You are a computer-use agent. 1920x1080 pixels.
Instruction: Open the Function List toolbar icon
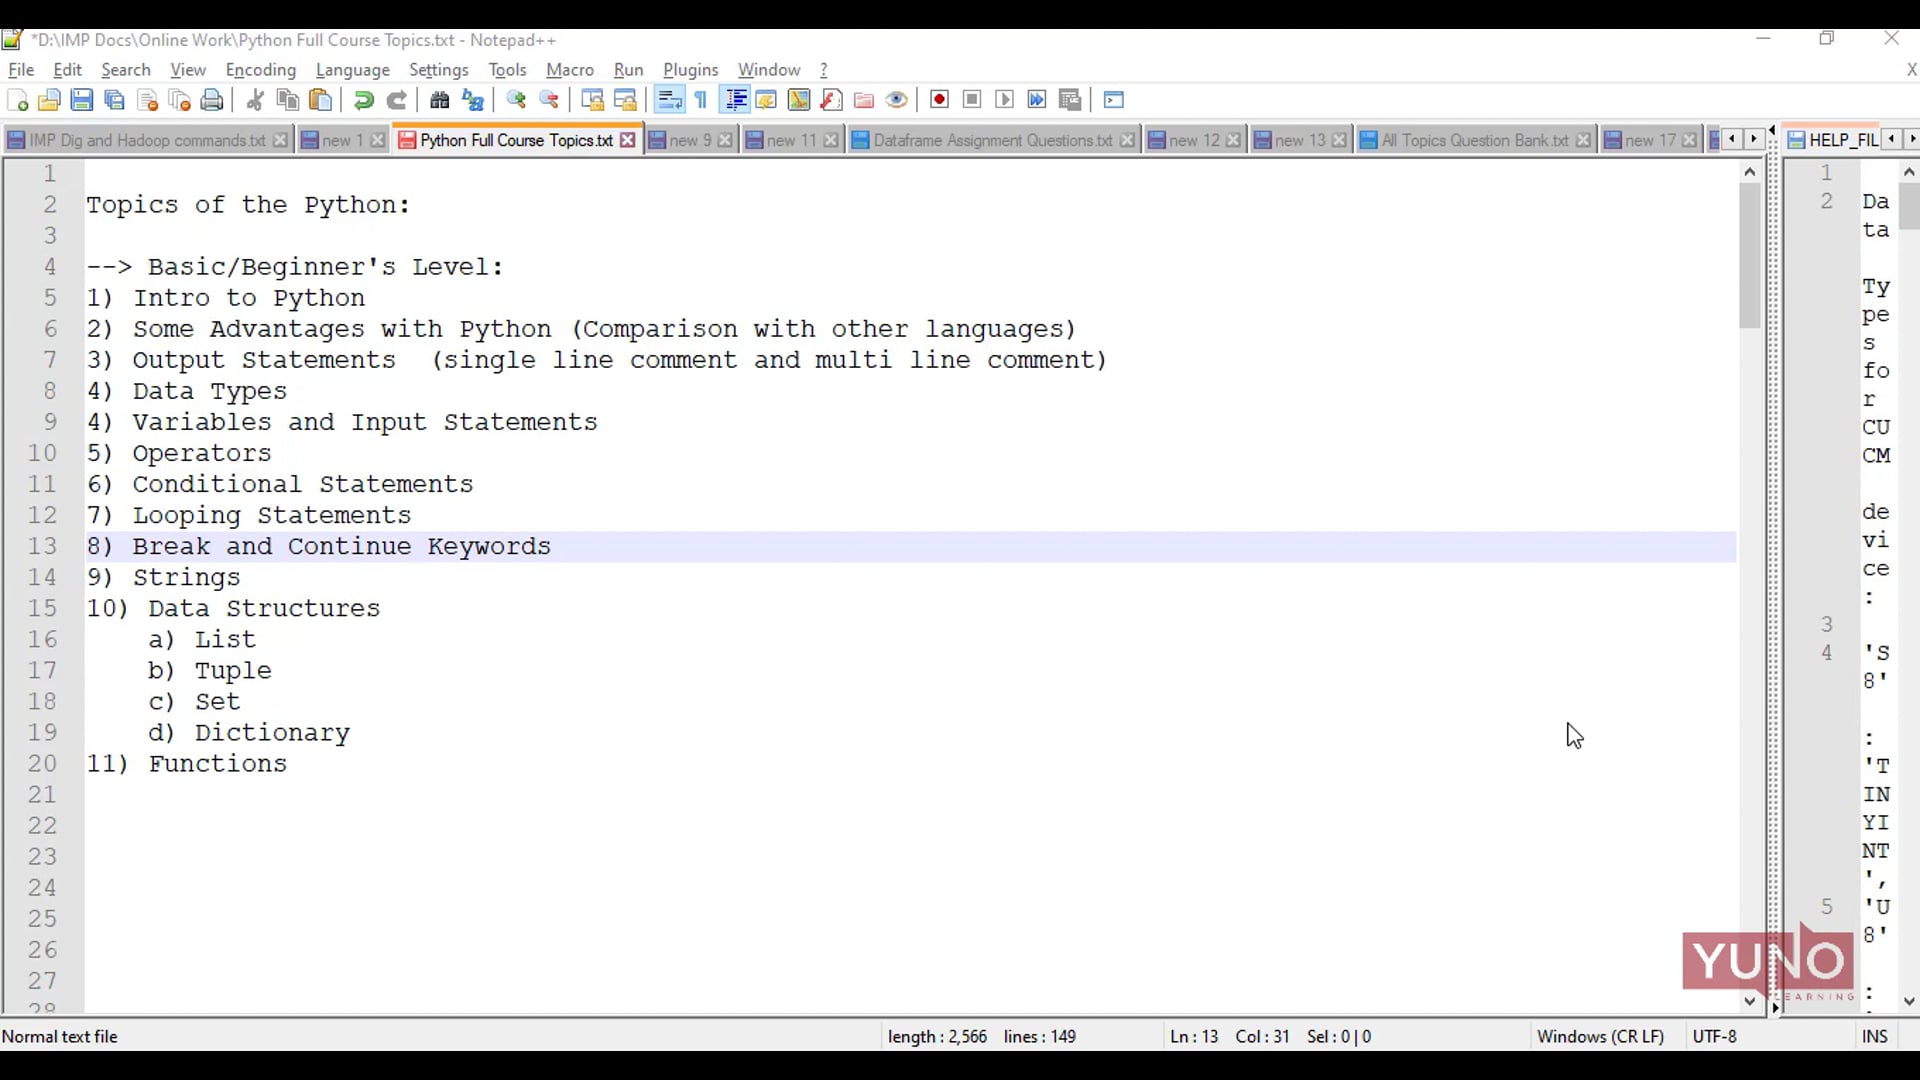pos(831,100)
